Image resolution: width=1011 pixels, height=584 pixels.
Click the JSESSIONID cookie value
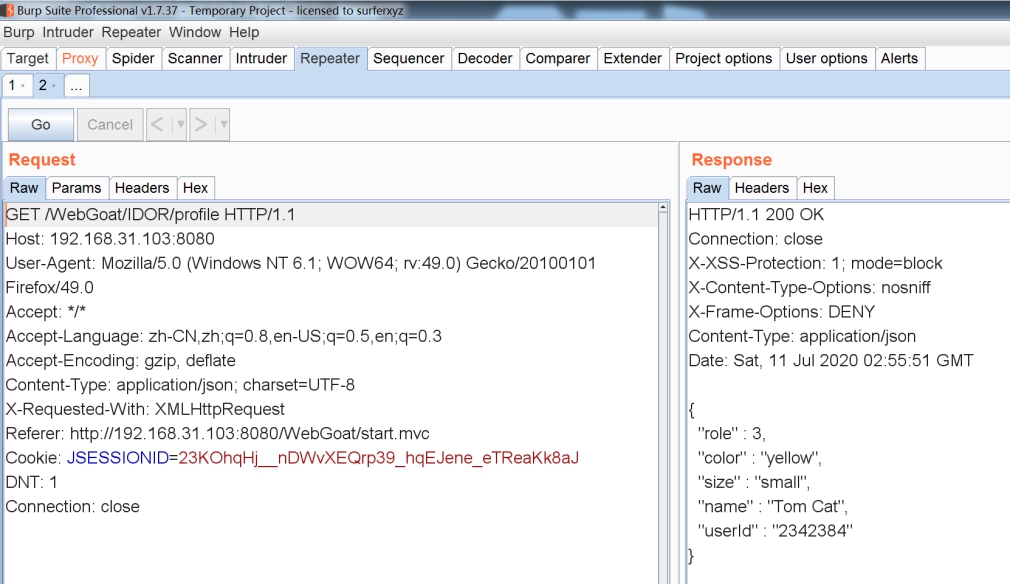378,458
